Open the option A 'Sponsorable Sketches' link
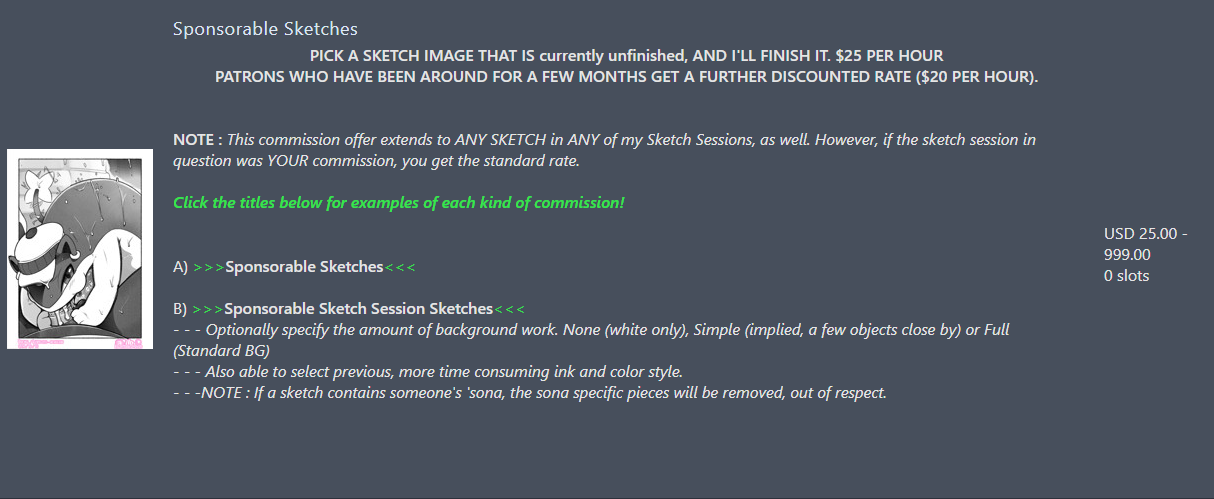 [304, 267]
